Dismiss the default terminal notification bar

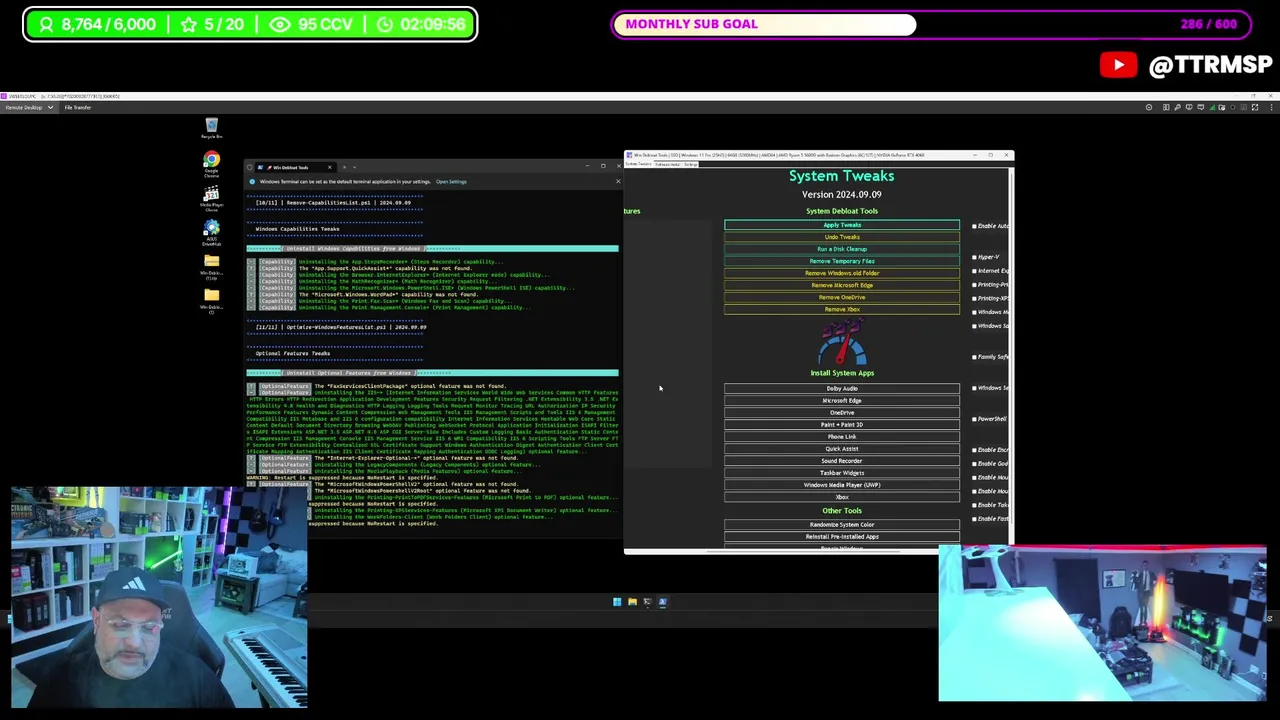[x=617, y=181]
